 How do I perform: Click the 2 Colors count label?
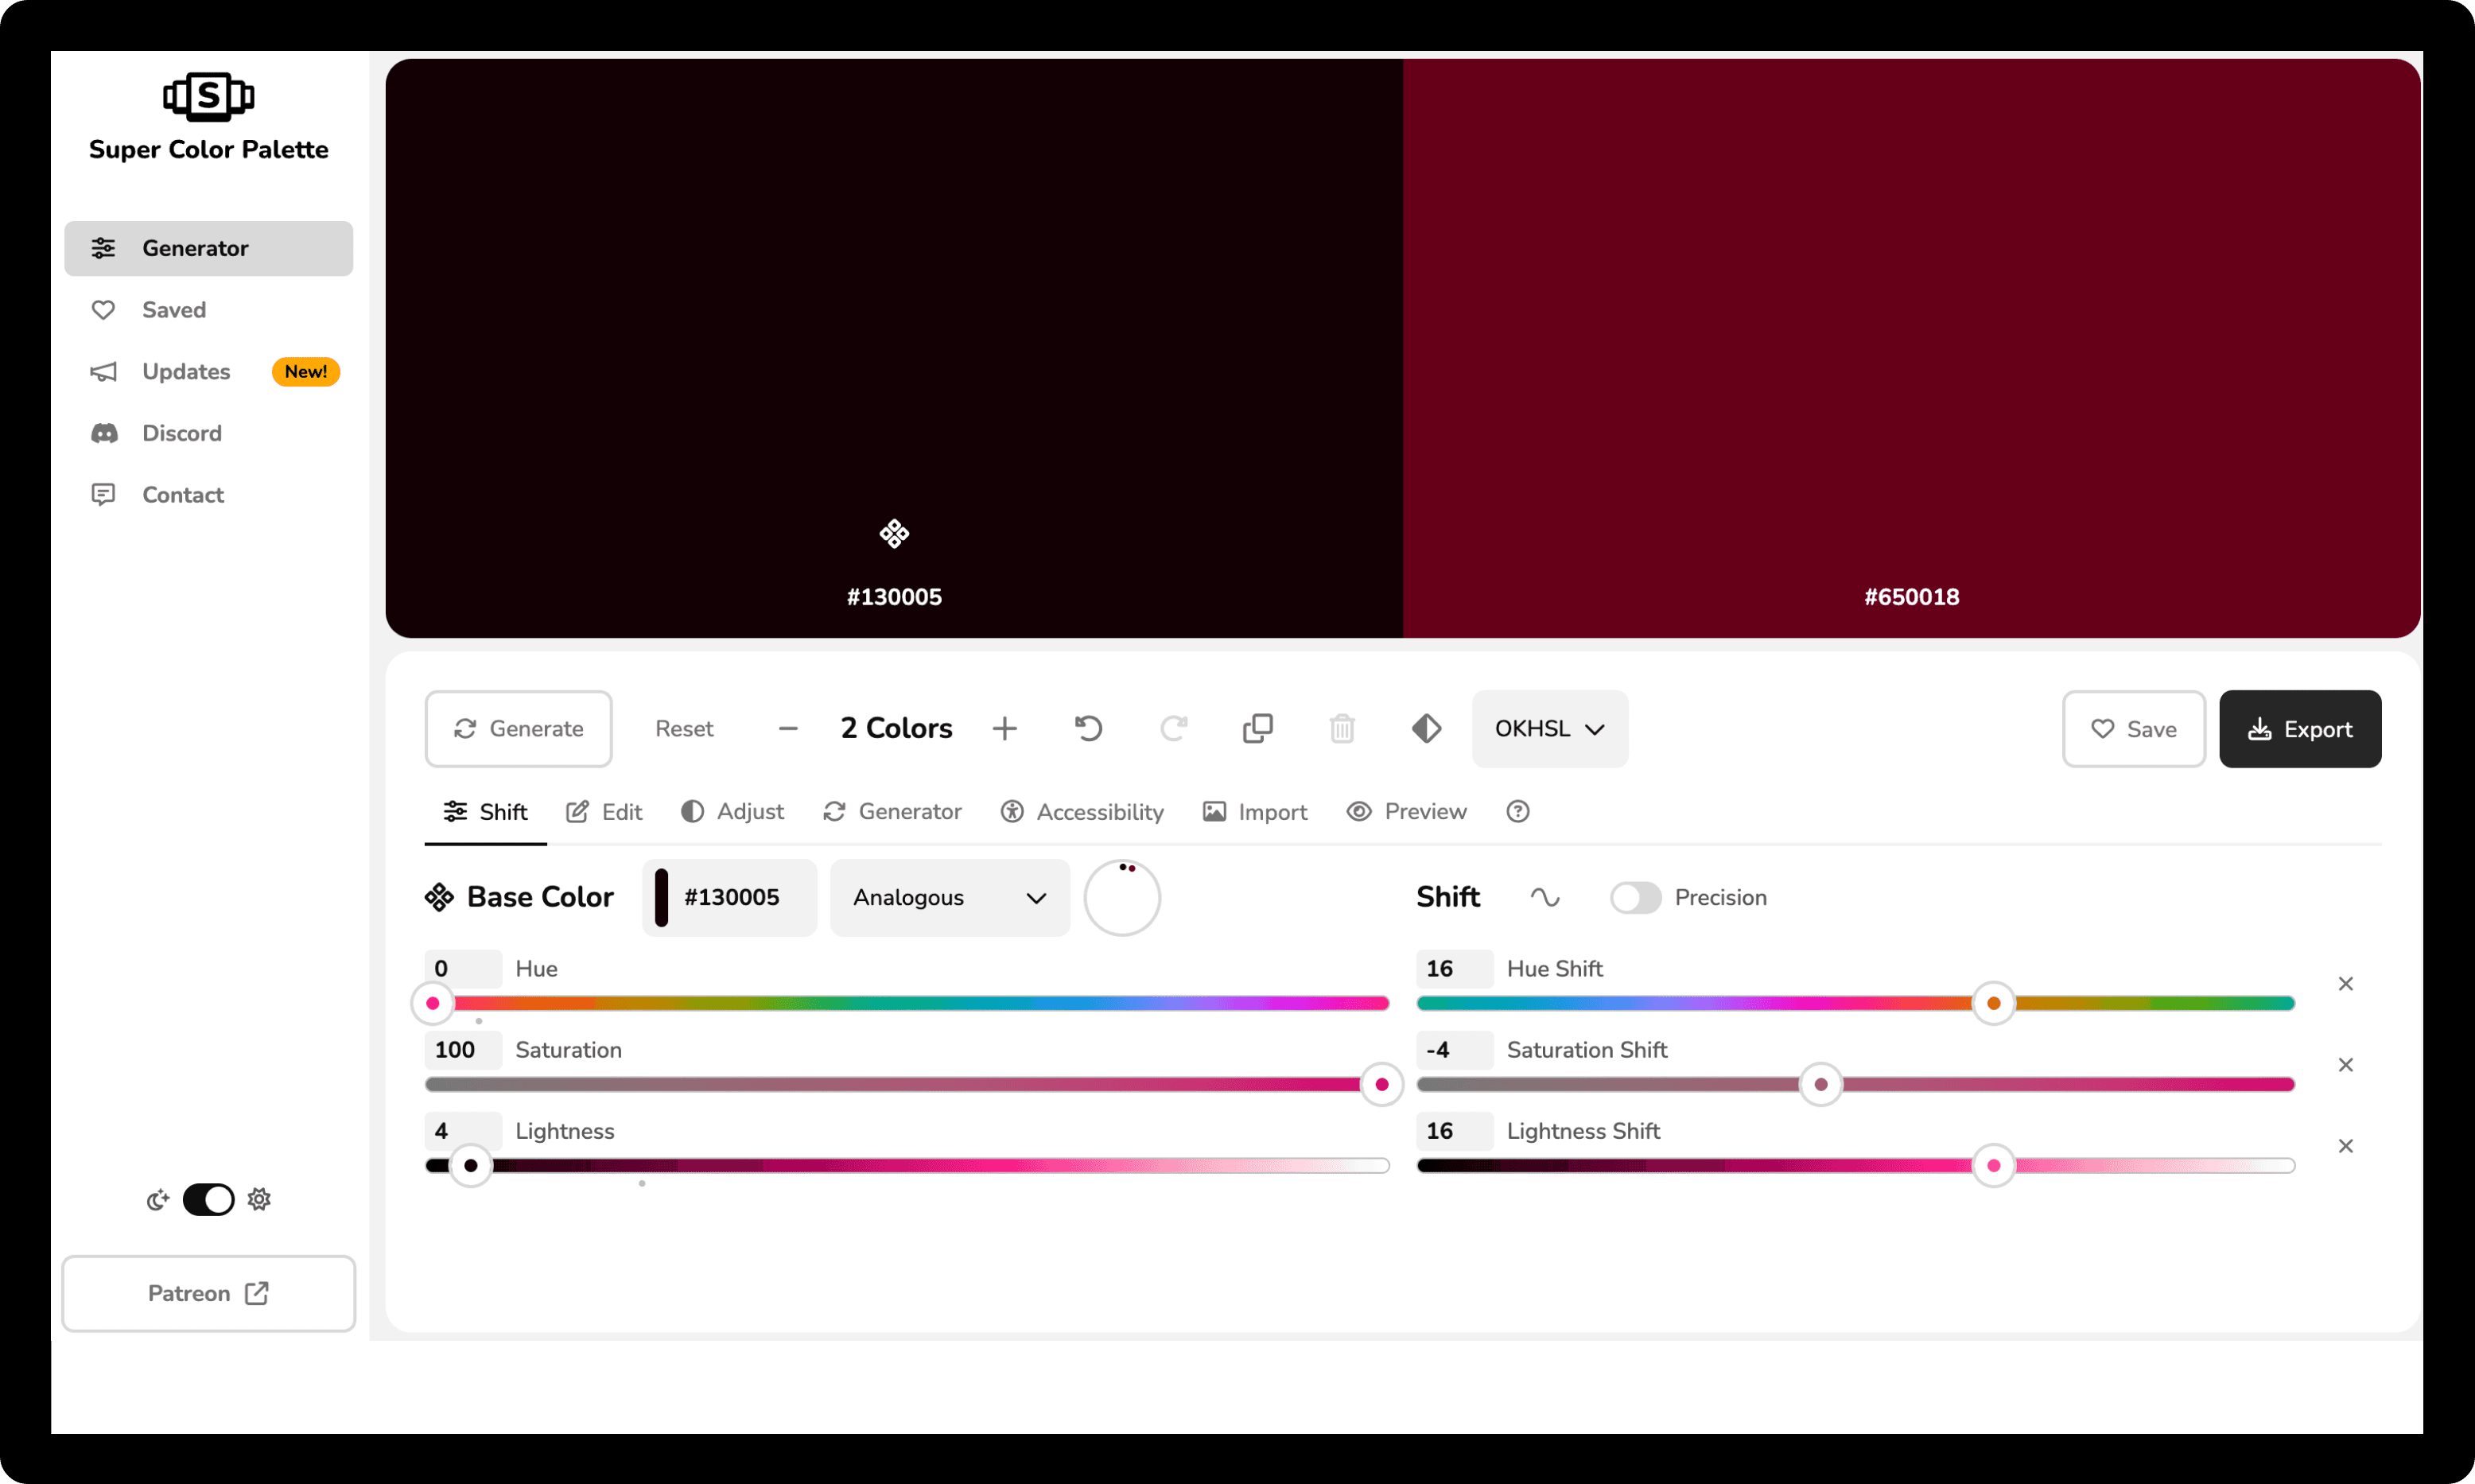[x=896, y=728]
